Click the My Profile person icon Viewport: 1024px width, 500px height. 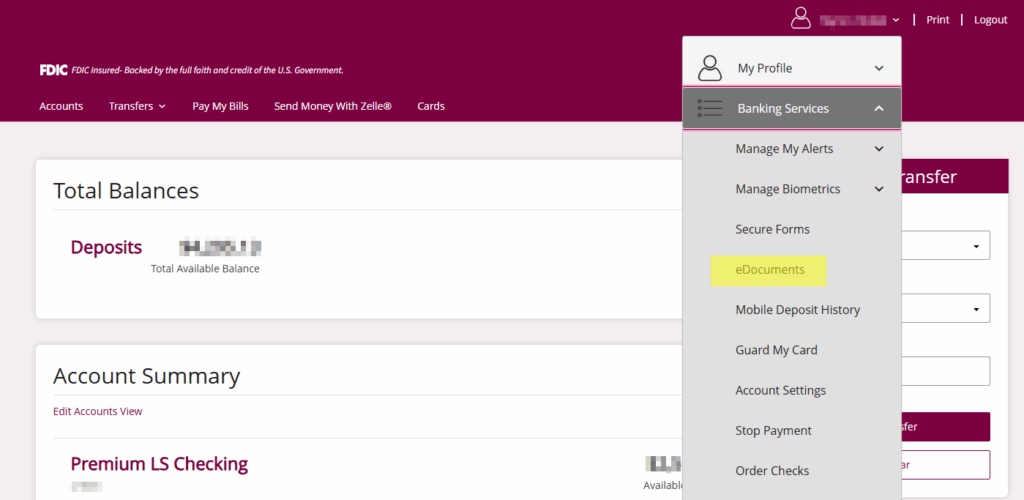[710, 68]
